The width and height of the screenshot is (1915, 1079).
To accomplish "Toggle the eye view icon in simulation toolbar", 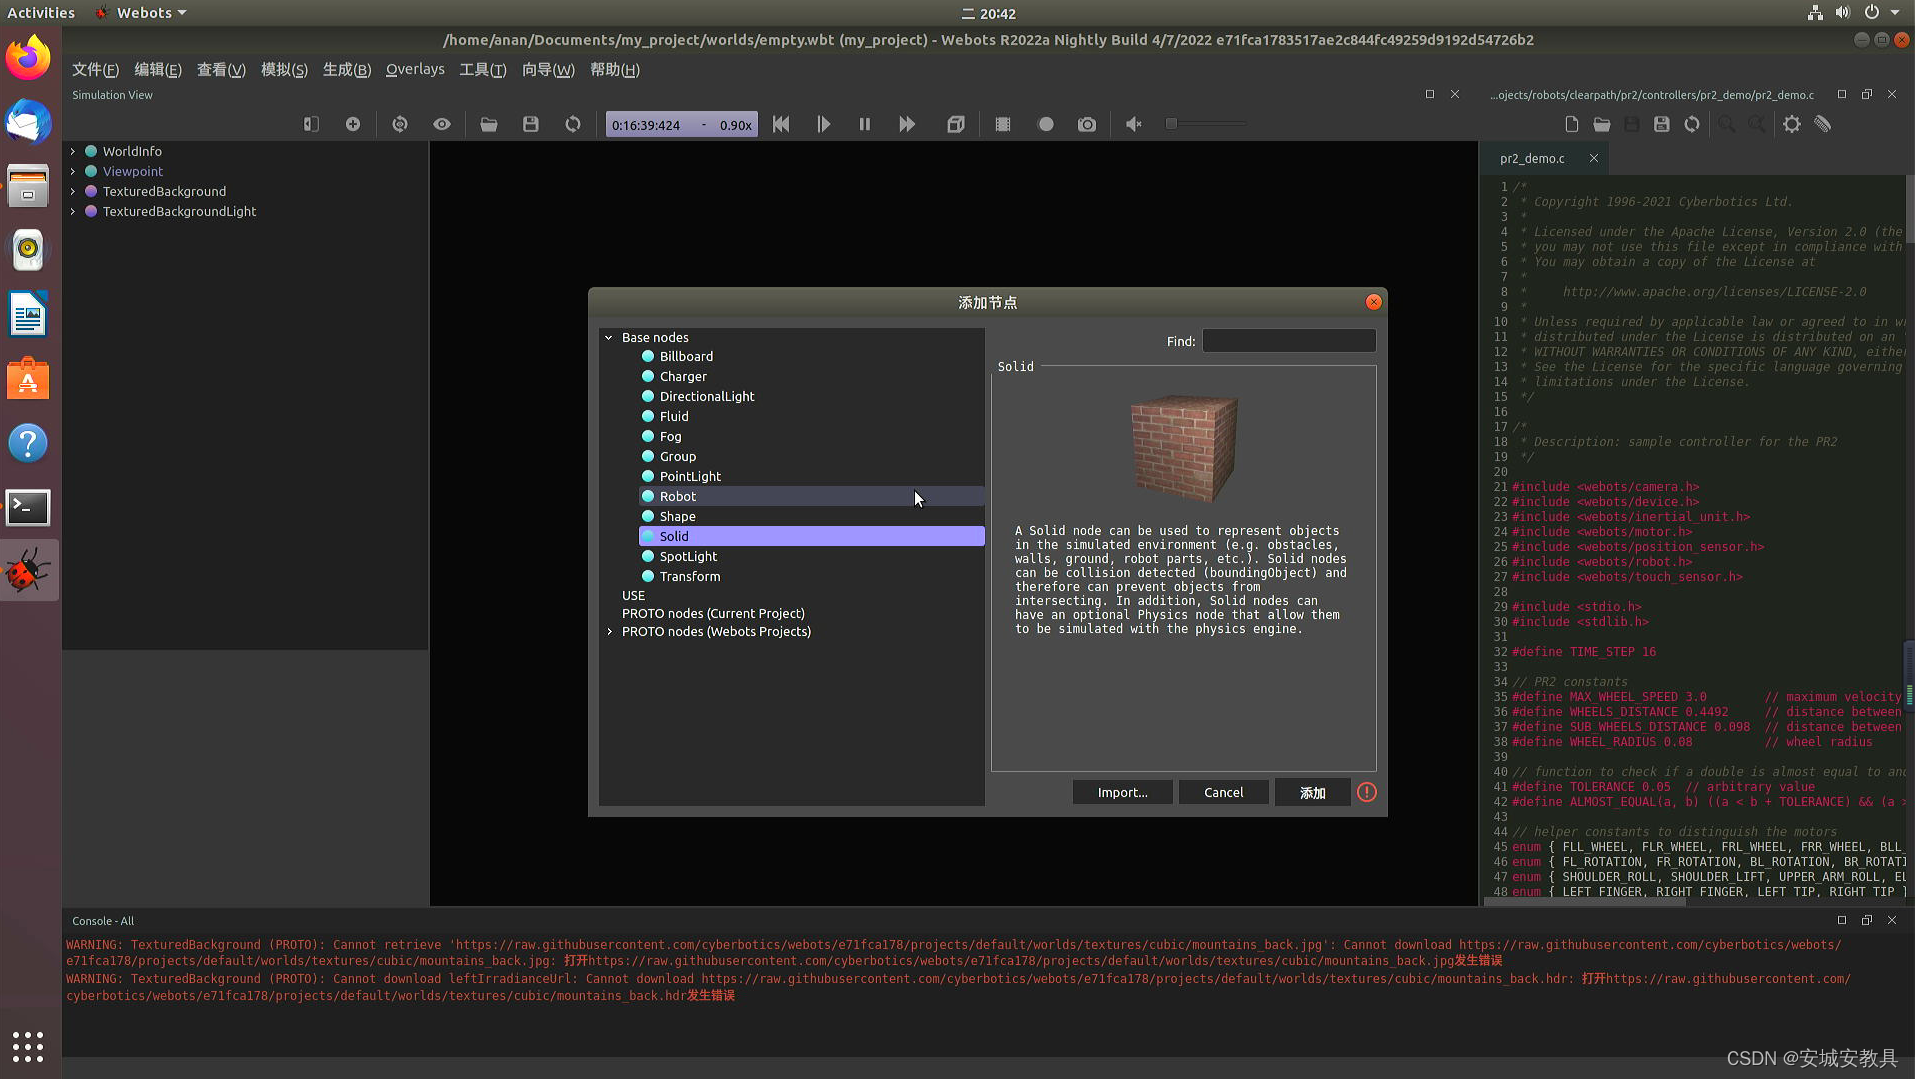I will pyautogui.click(x=442, y=124).
